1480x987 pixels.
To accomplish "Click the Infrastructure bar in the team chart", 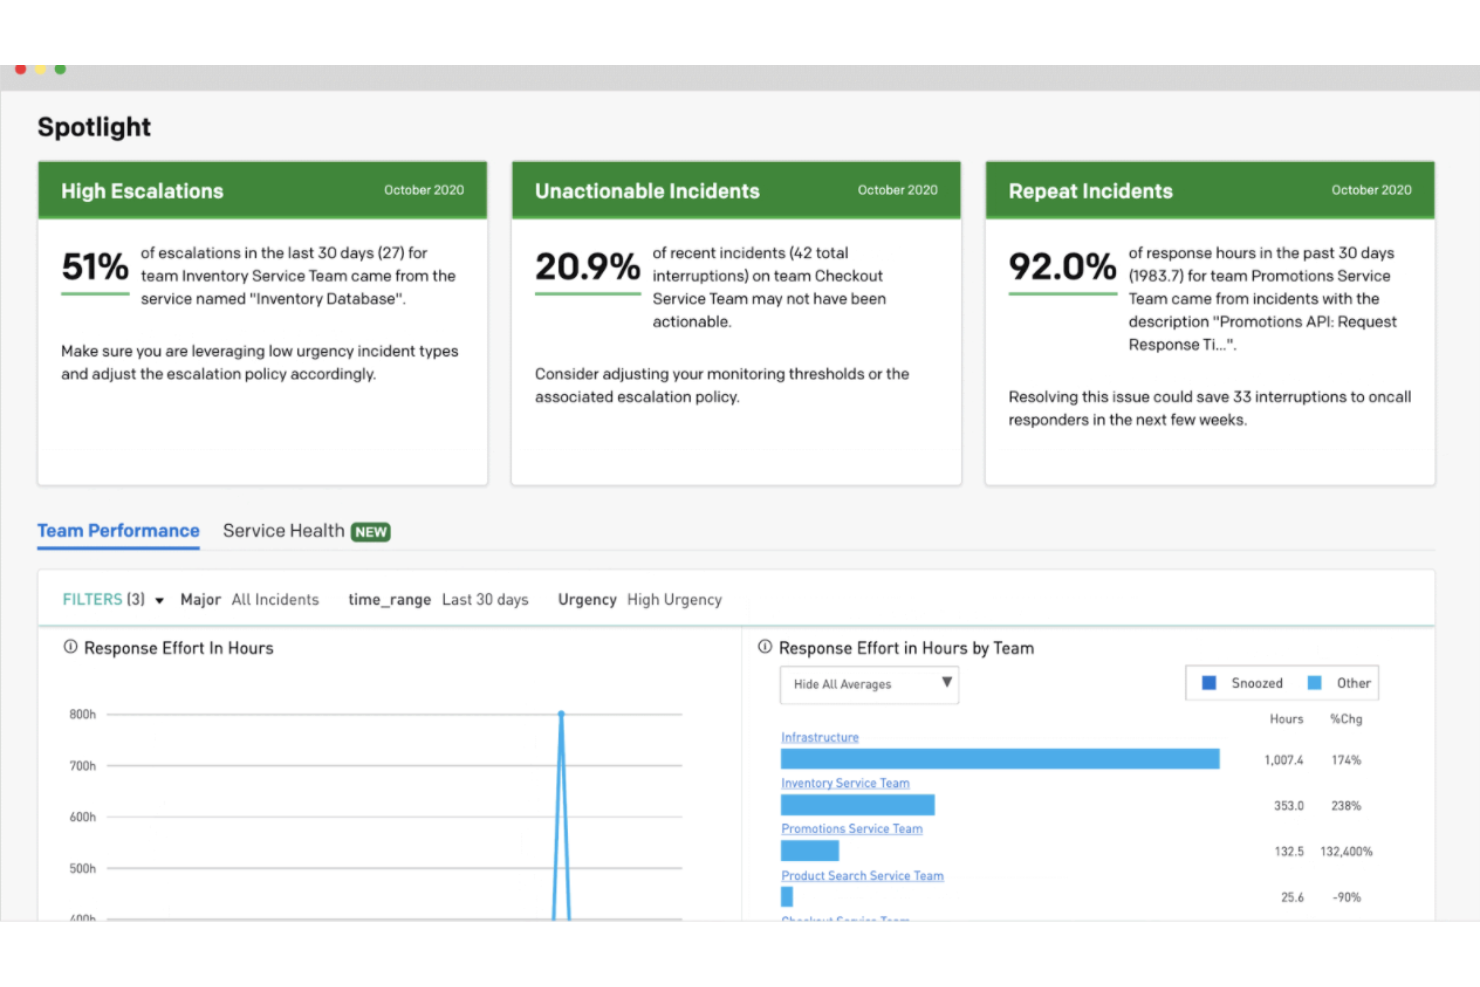I will click(1000, 759).
